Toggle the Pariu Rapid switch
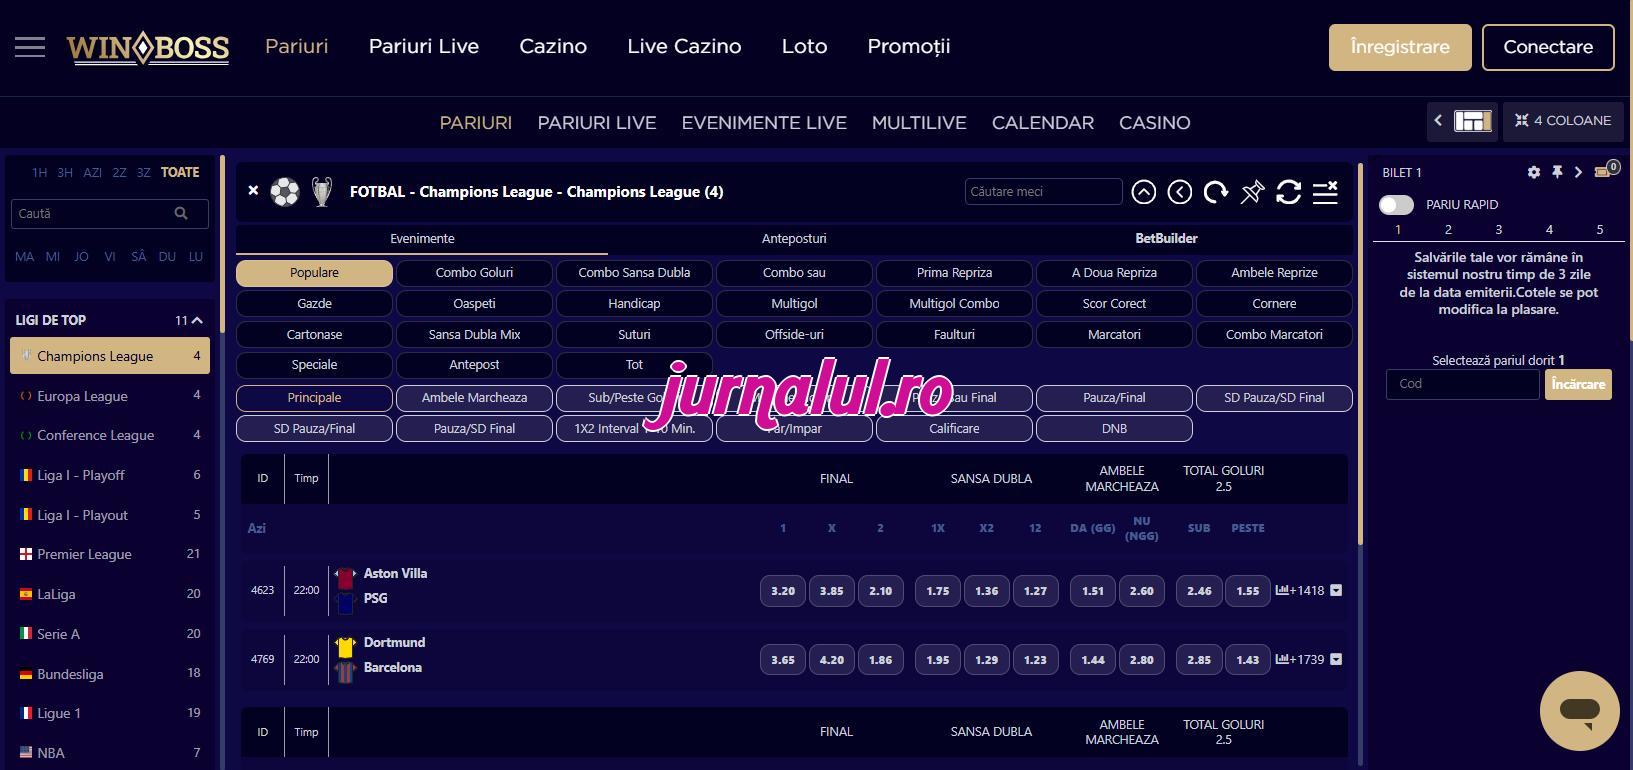 1396,204
